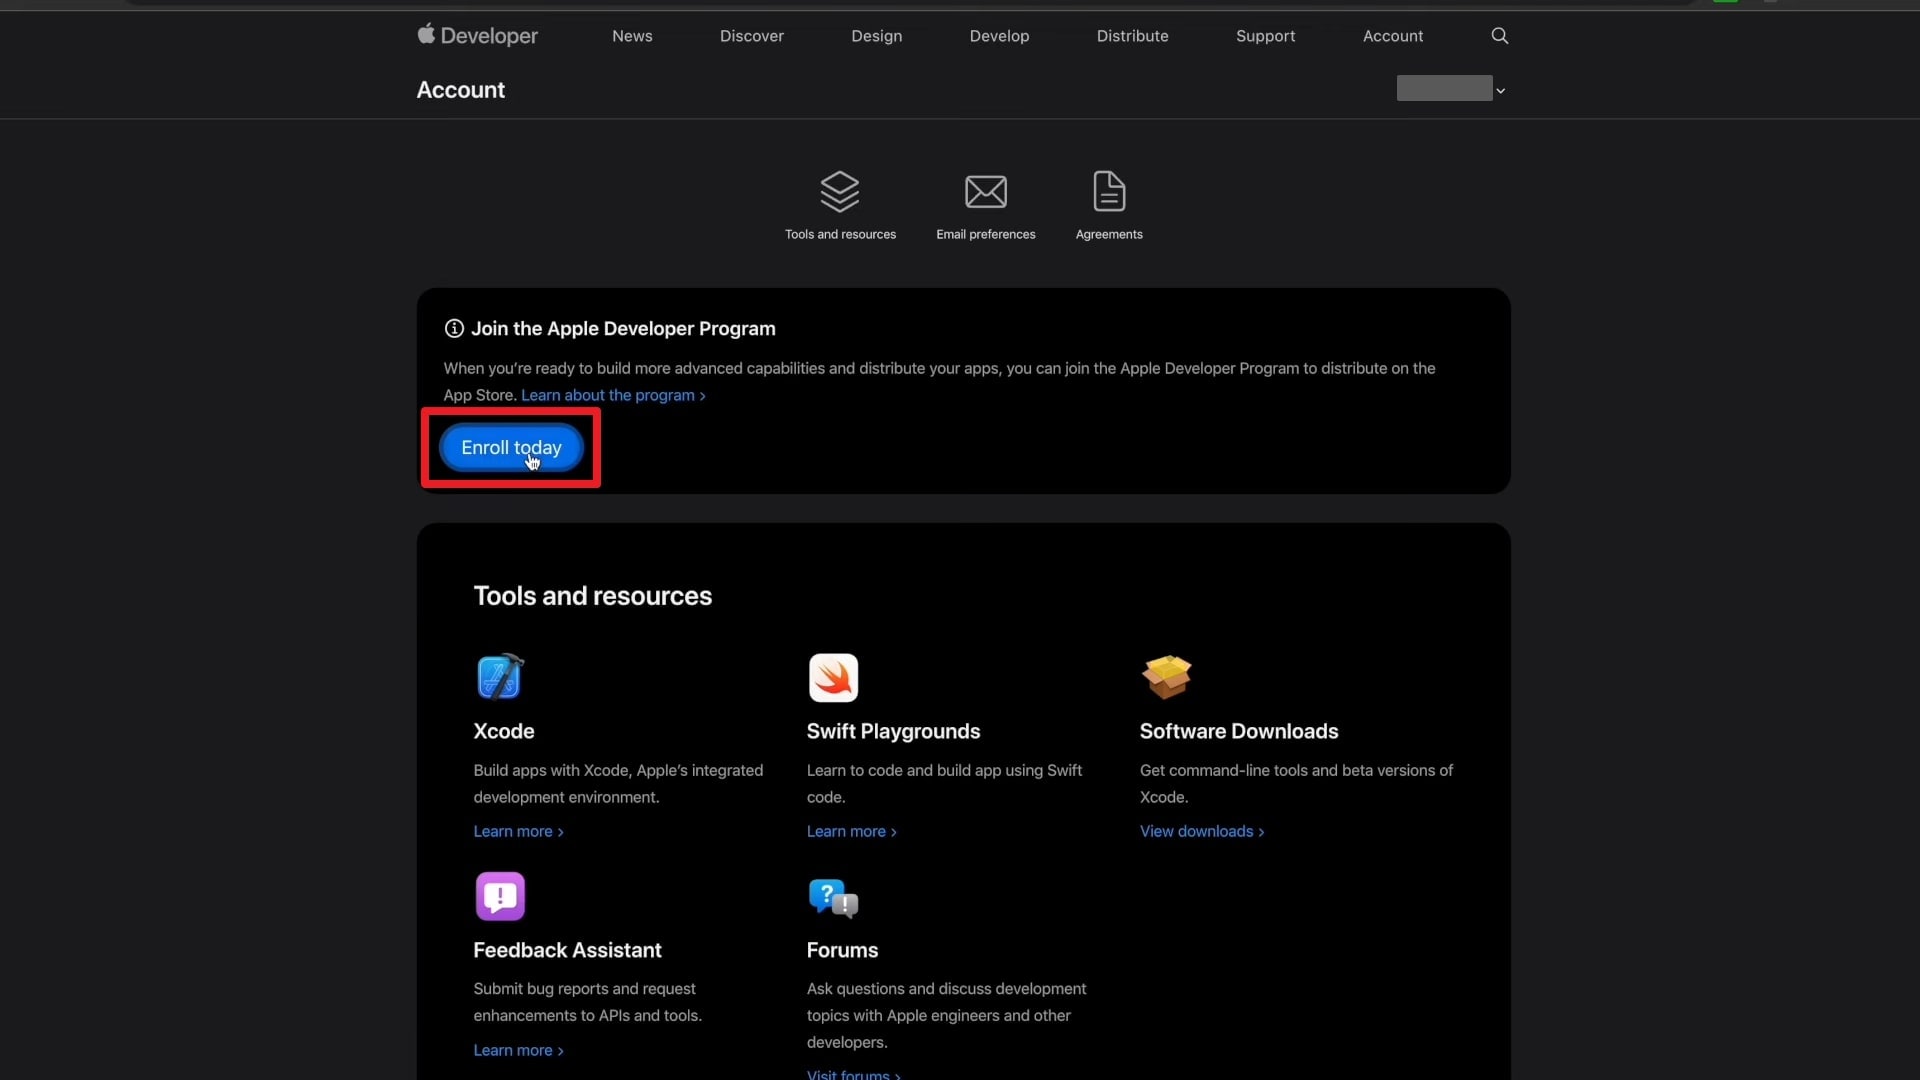
Task: Click the Xcode heading
Action: tap(503, 731)
